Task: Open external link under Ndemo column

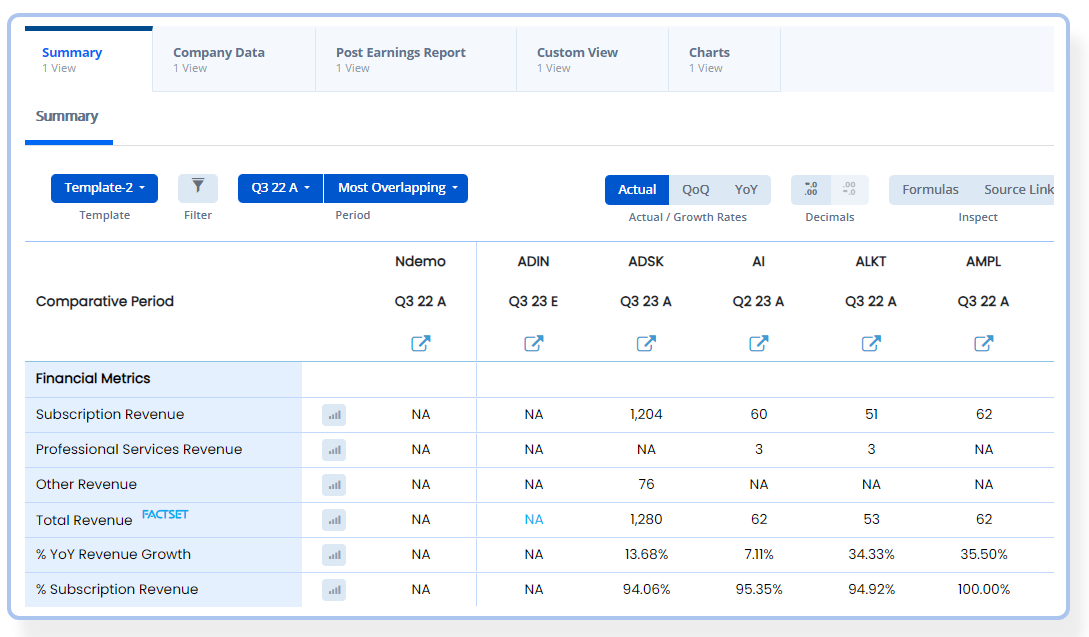Action: point(421,343)
